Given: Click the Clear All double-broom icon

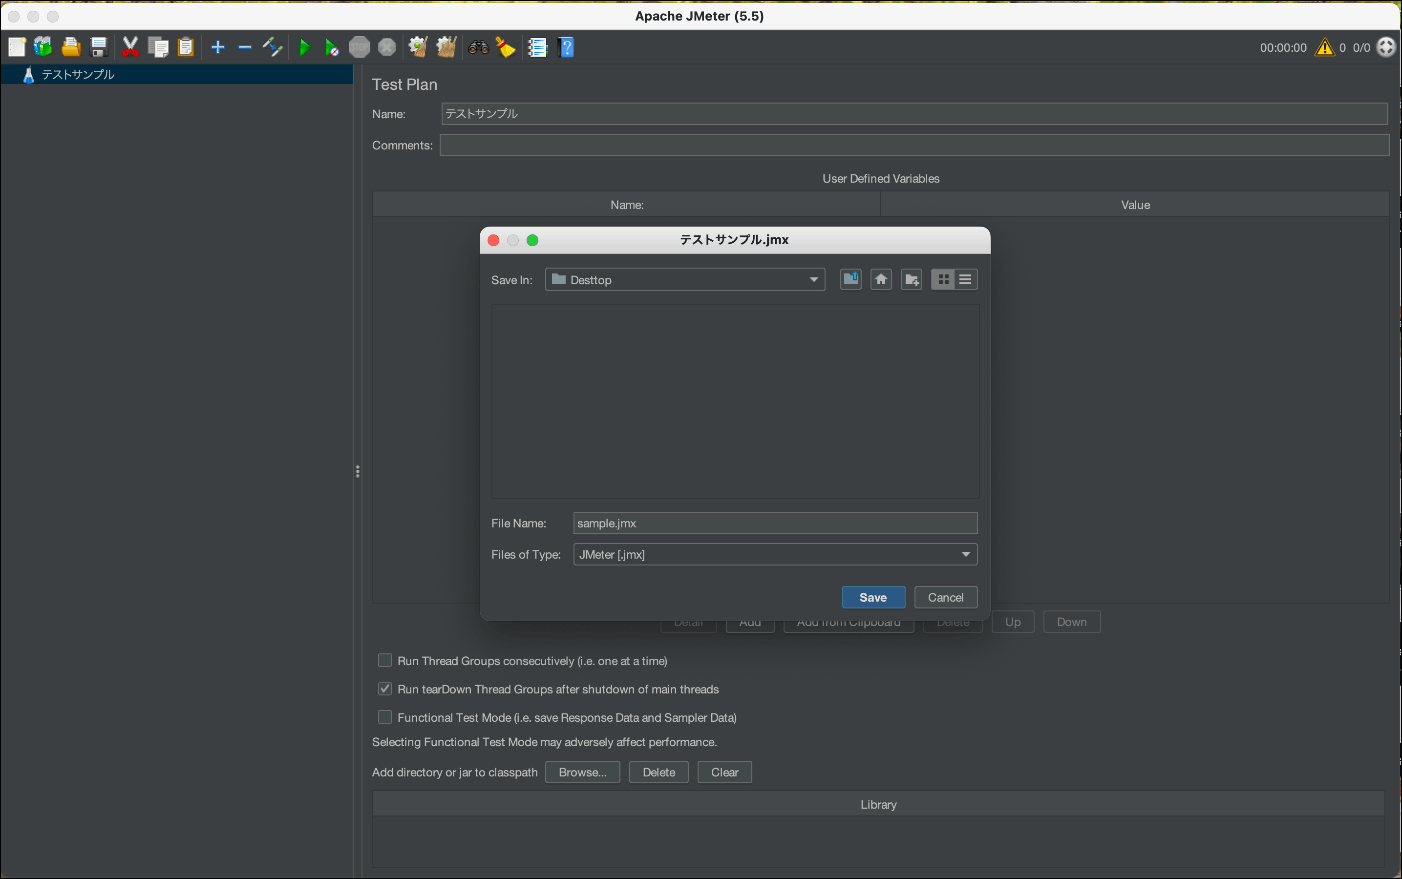Looking at the screenshot, I should point(446,47).
